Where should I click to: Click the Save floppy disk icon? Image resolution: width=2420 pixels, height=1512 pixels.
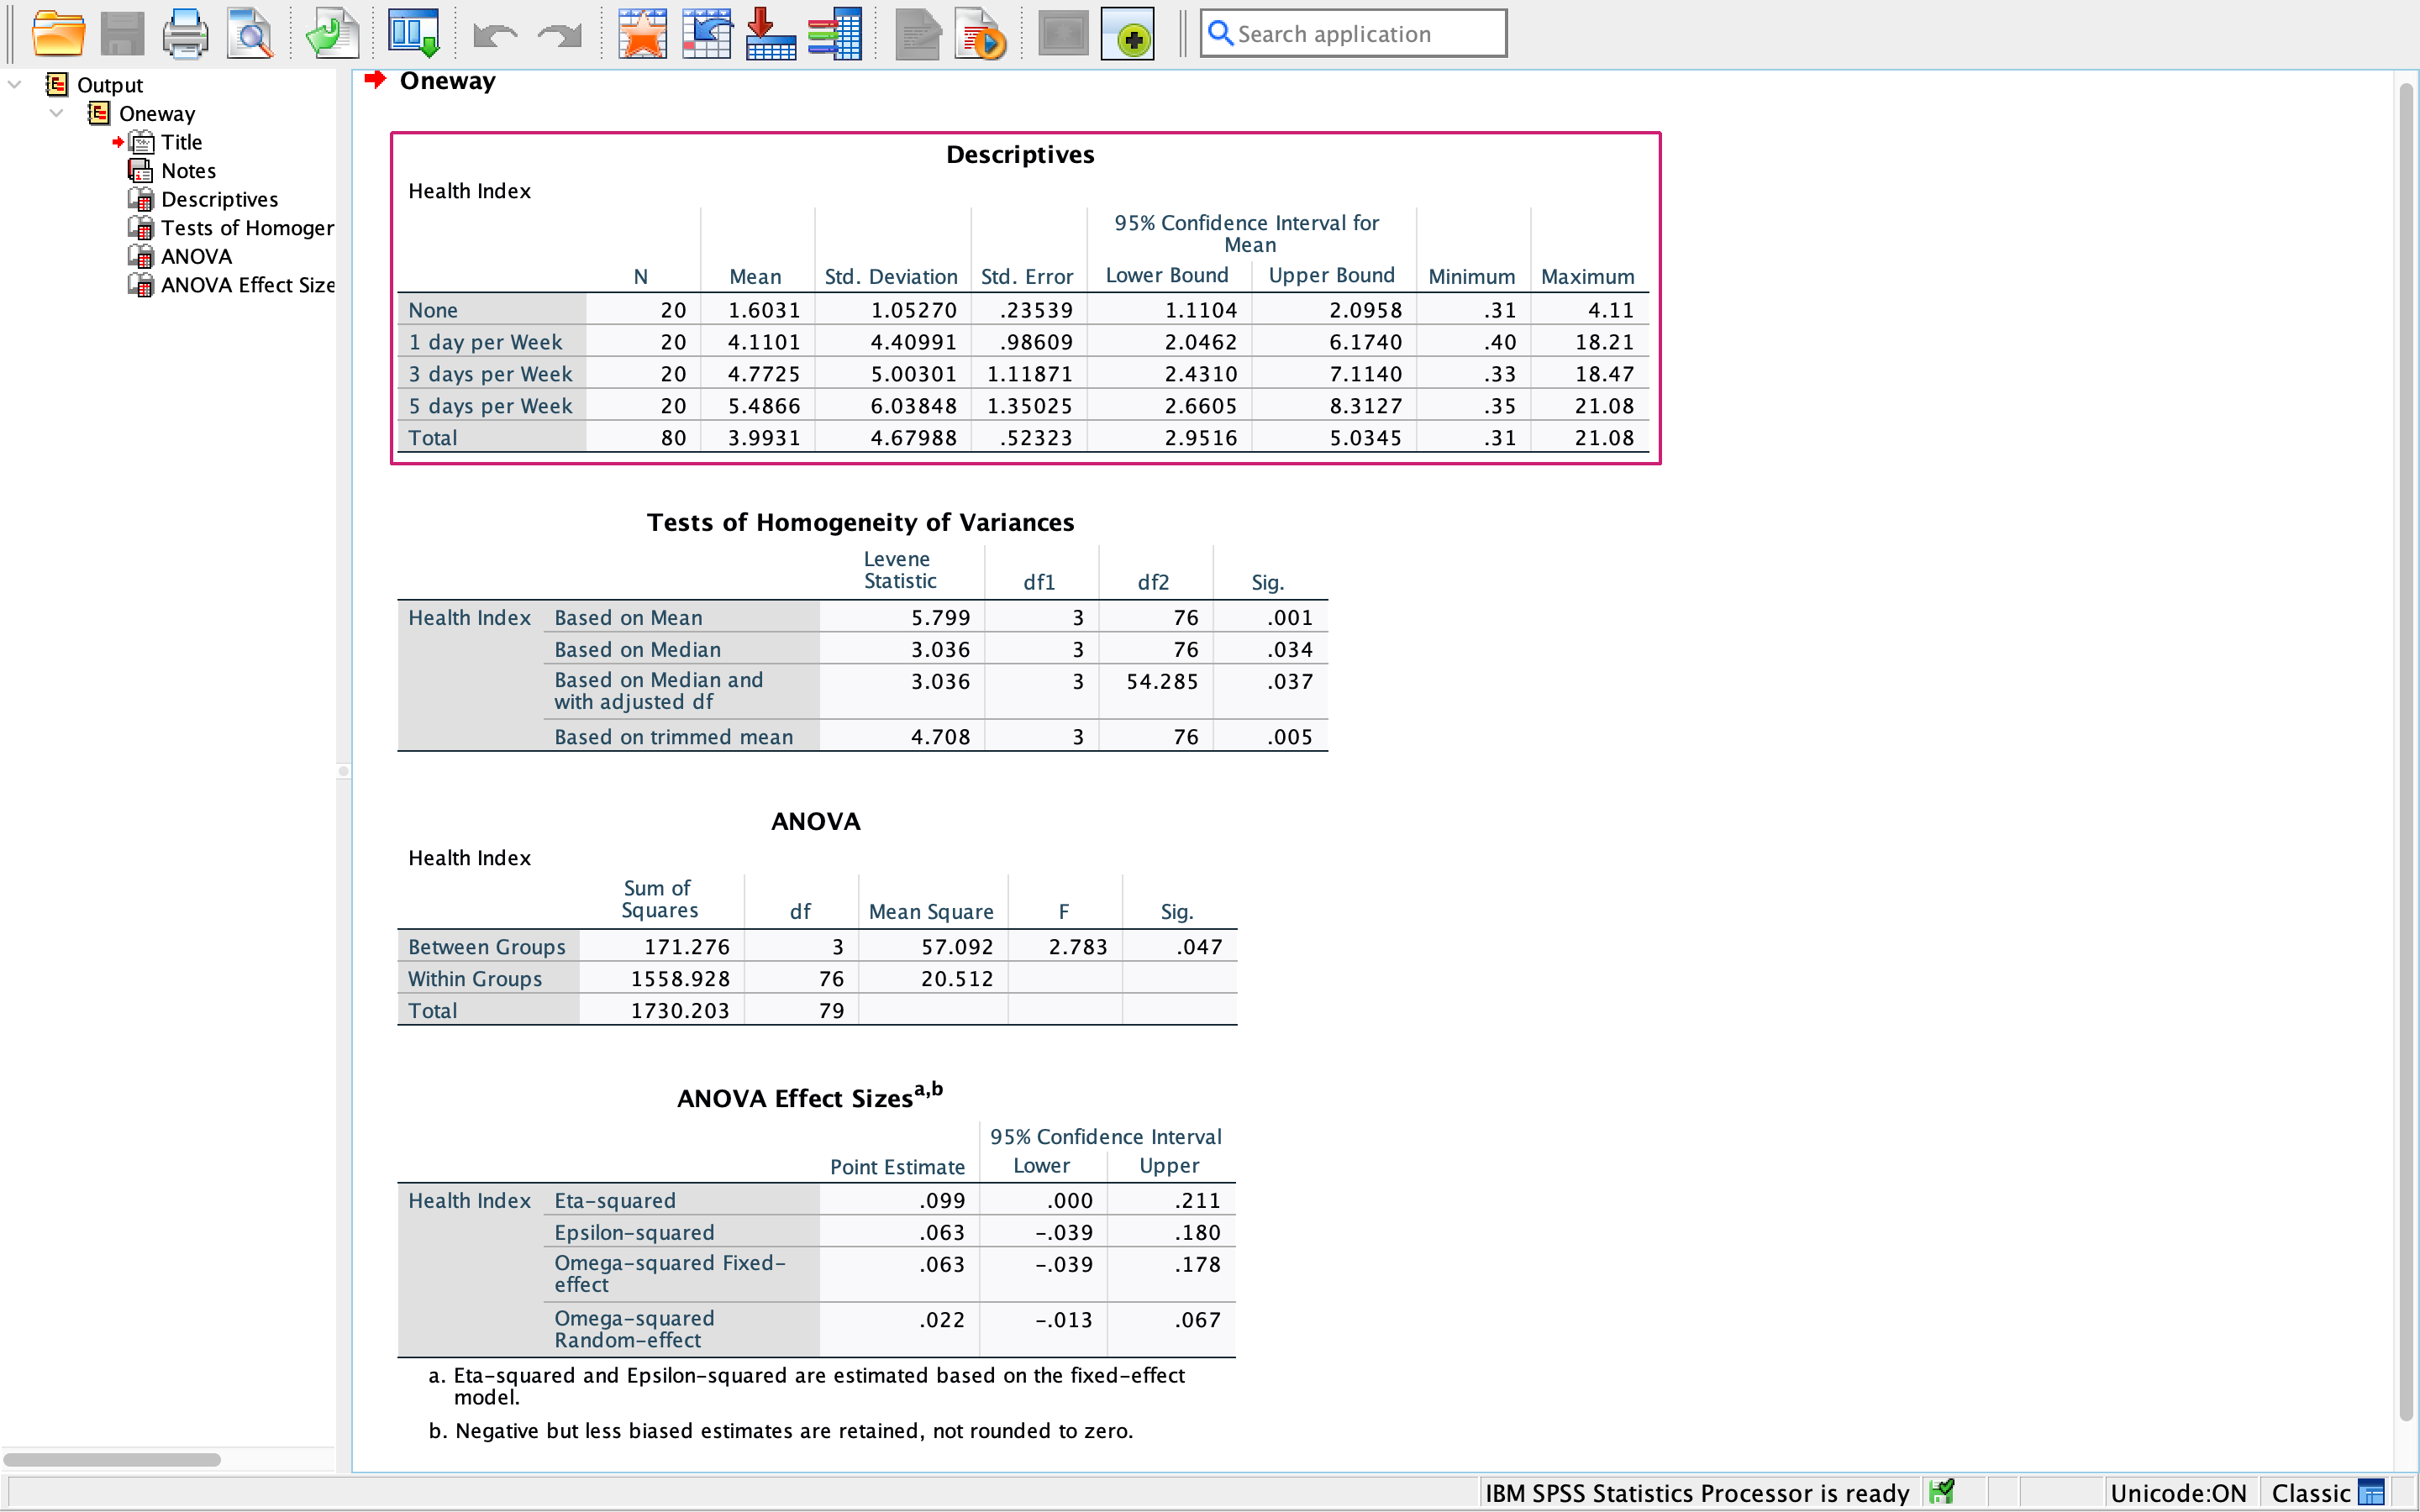point(123,34)
